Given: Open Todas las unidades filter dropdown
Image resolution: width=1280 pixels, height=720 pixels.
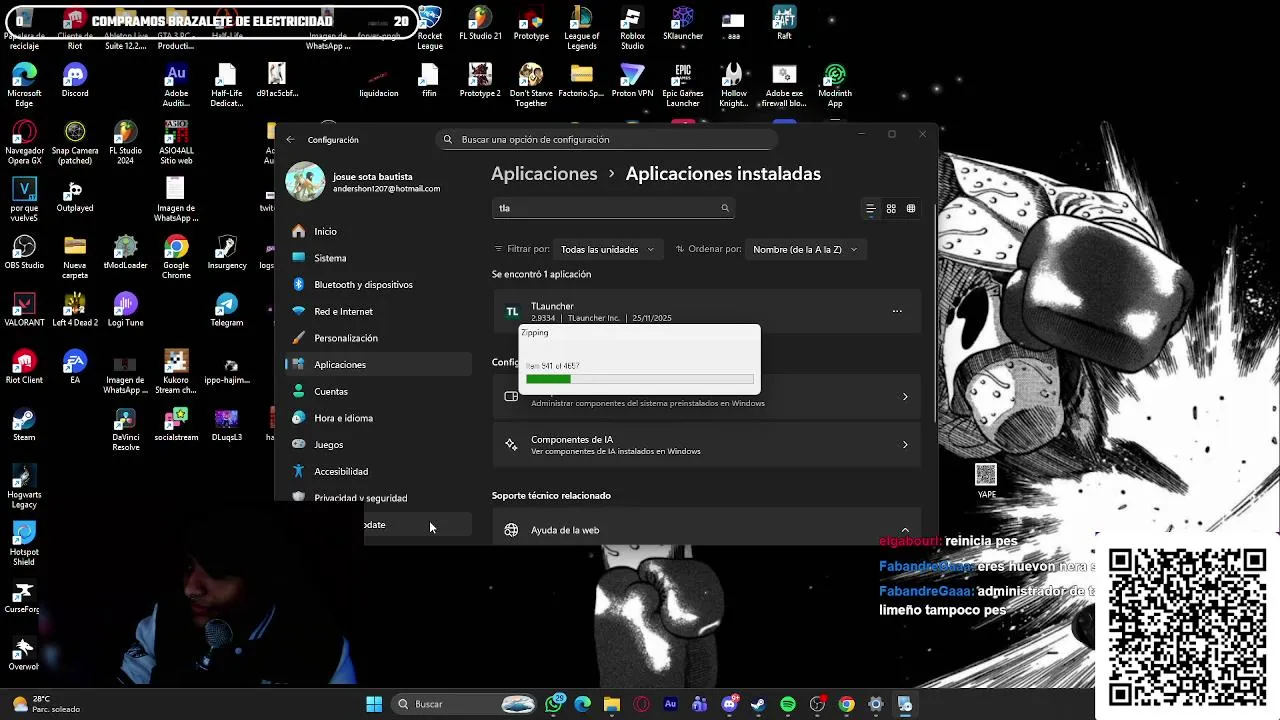Looking at the screenshot, I should (607, 249).
